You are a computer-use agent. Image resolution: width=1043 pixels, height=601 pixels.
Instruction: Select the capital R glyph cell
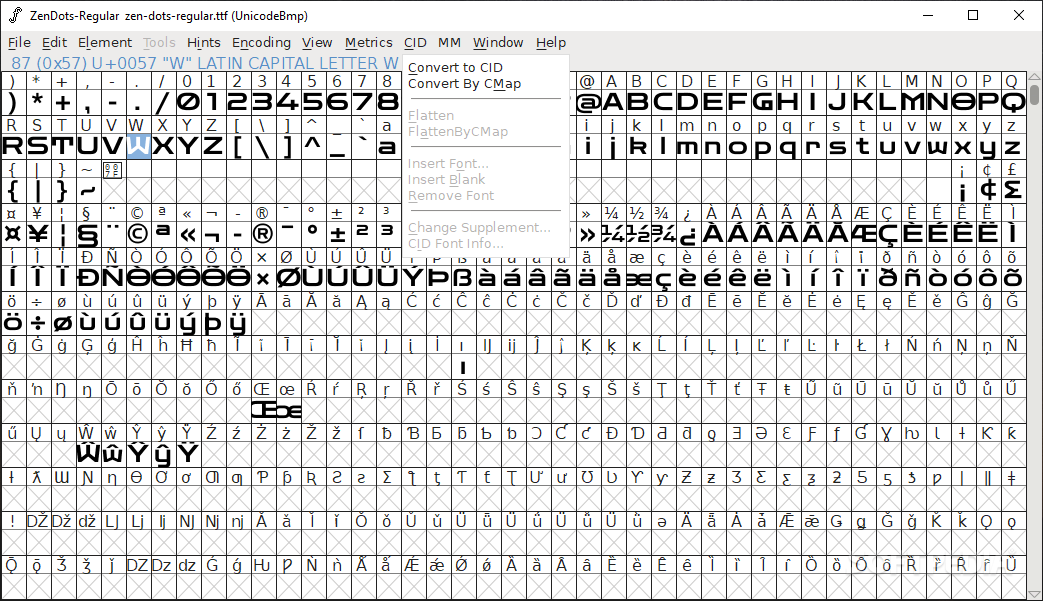tap(13, 146)
